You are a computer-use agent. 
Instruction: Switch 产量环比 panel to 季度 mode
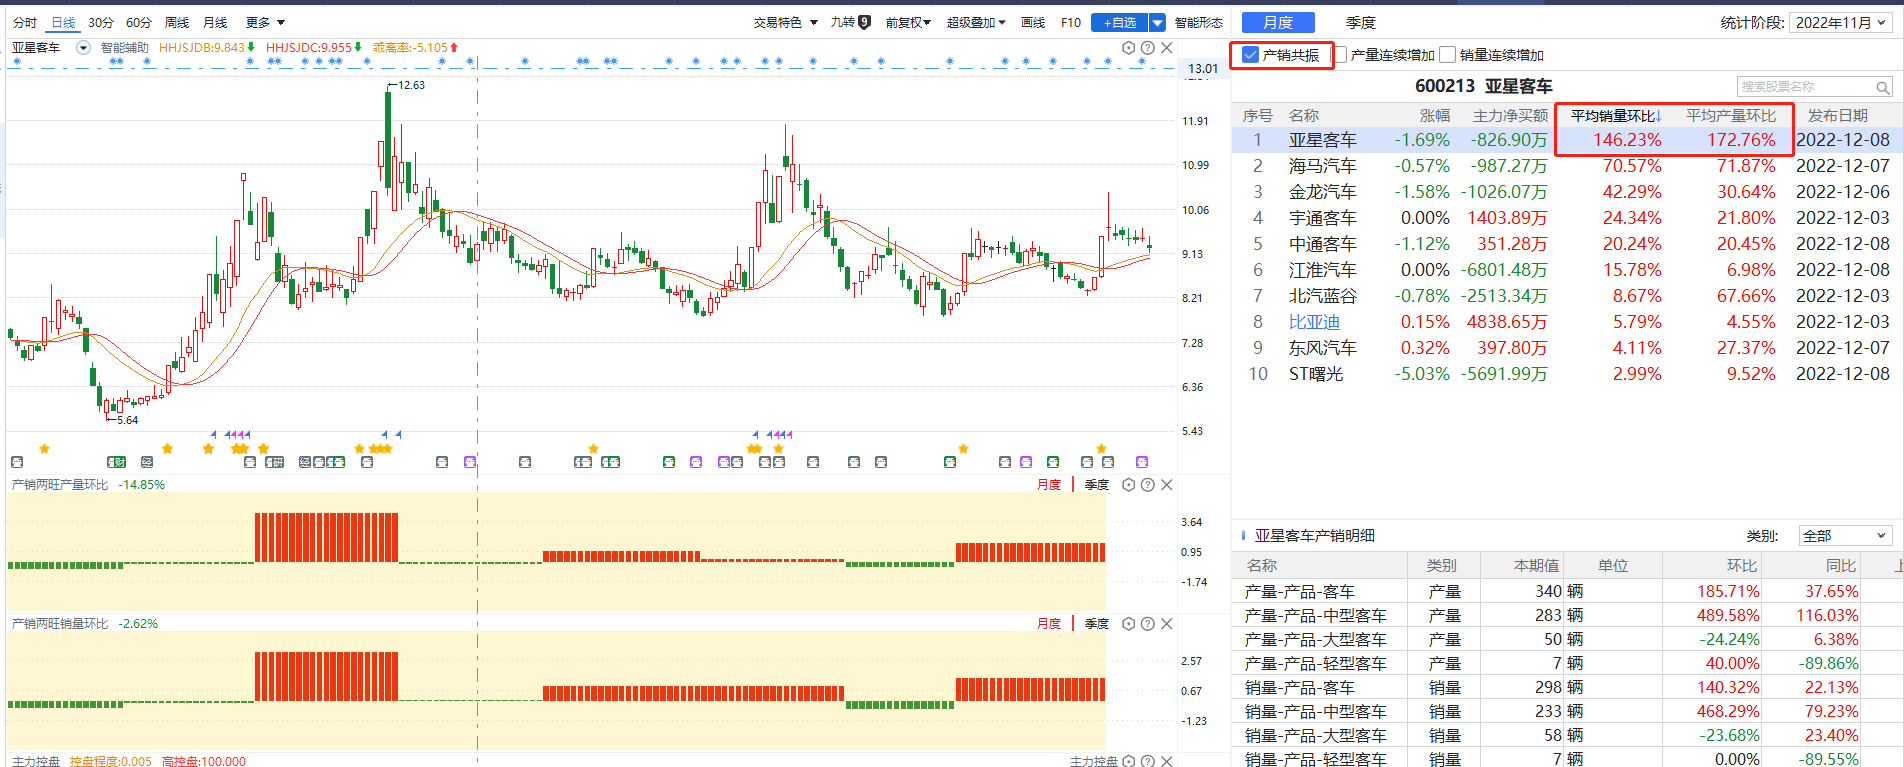coord(1097,485)
